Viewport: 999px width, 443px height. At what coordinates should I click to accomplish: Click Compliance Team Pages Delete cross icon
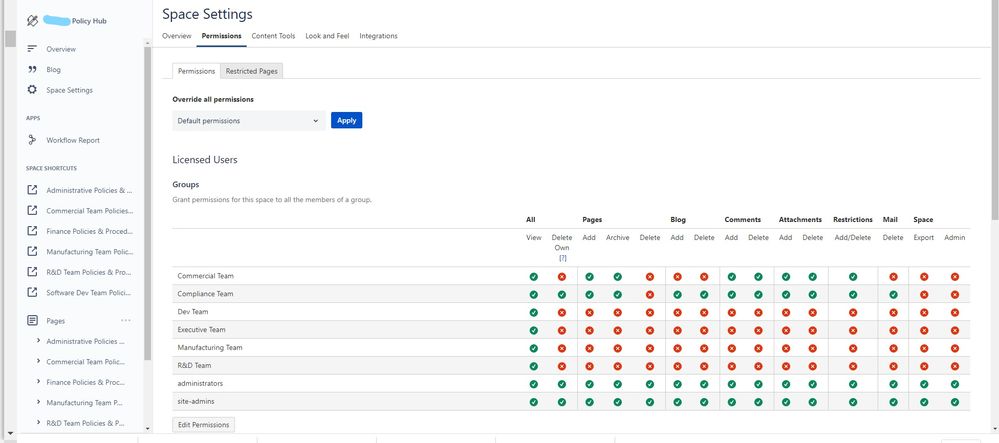(649, 294)
